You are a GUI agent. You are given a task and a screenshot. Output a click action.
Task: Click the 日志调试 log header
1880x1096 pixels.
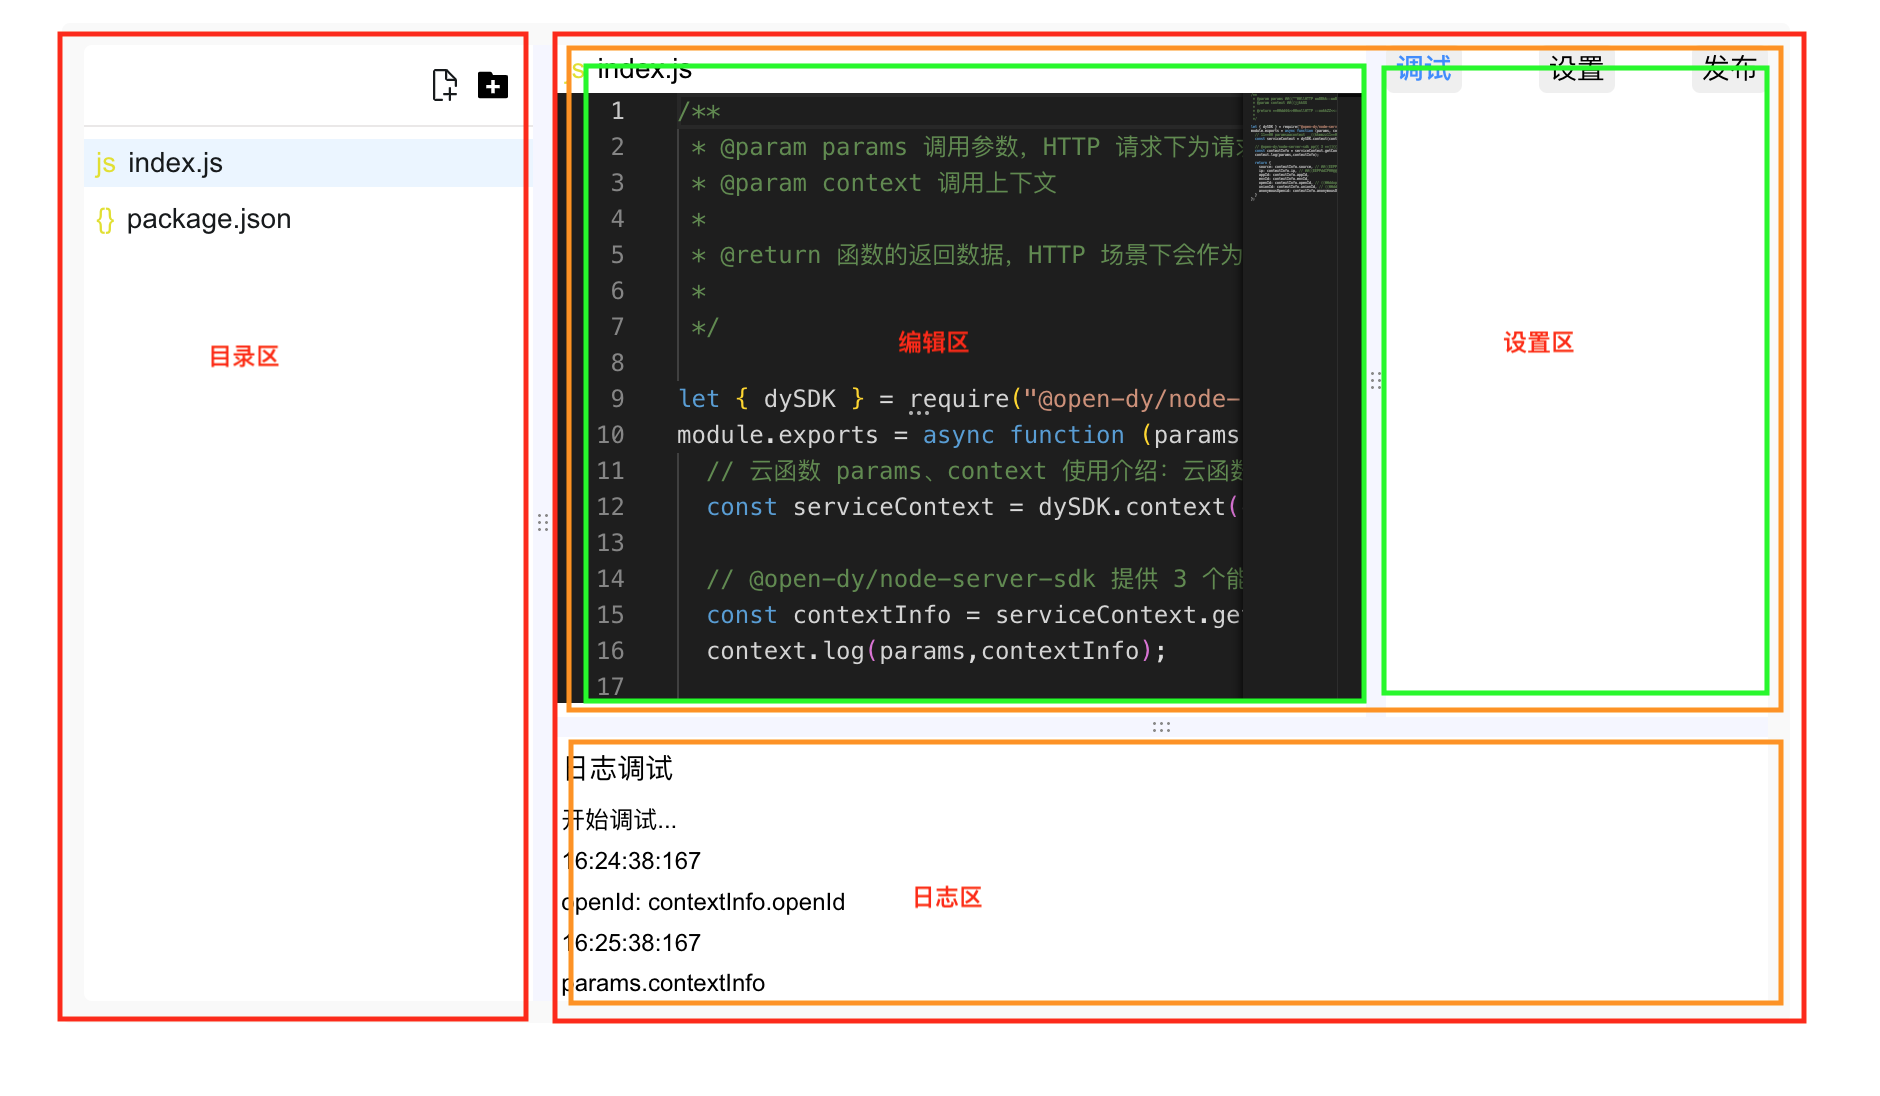[x=619, y=768]
